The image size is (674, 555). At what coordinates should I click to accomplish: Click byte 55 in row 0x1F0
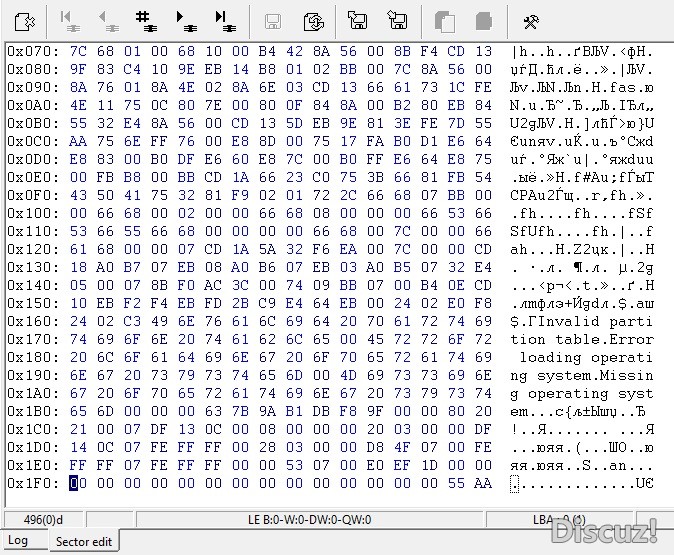pyautogui.click(x=456, y=483)
